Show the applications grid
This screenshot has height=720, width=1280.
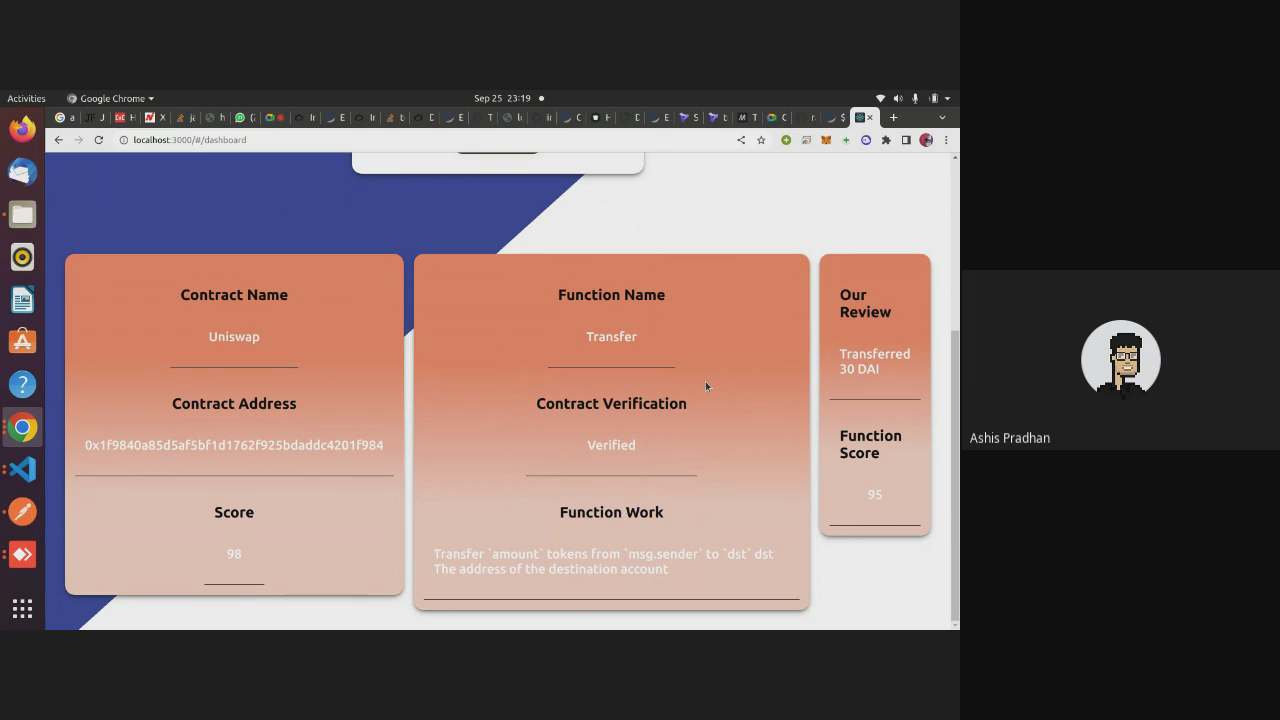[22, 608]
